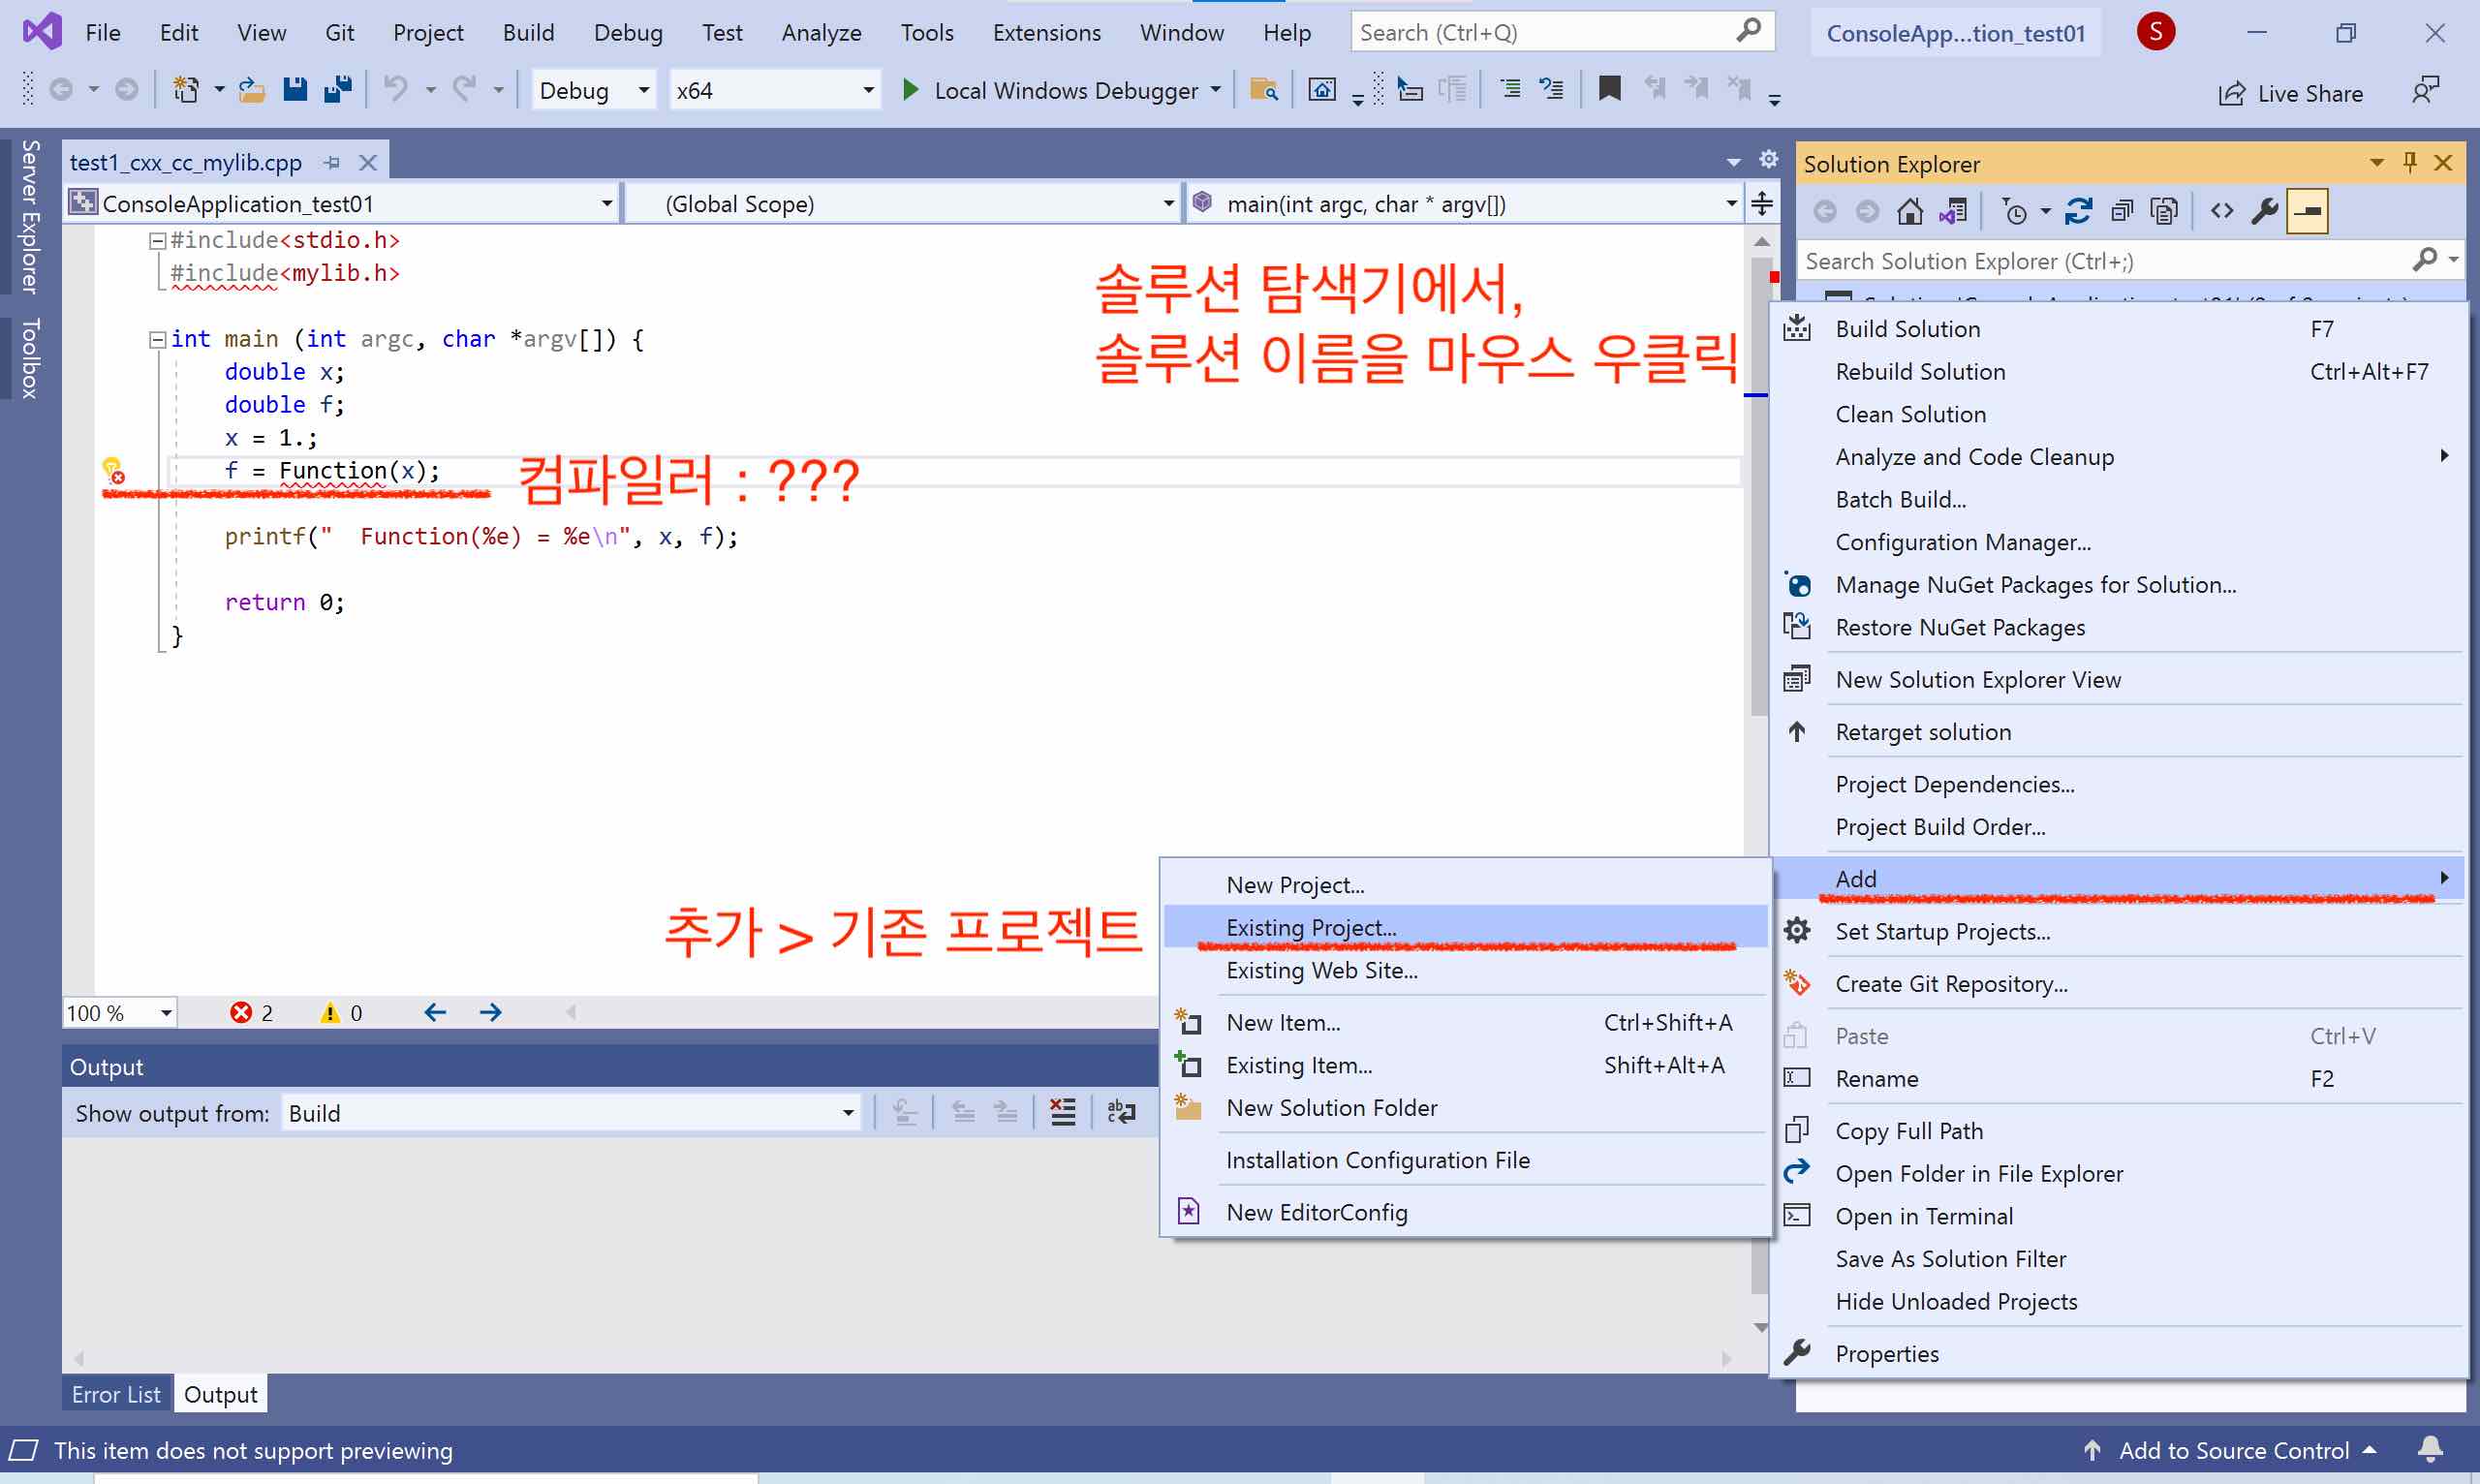Click the Sync with Active Document icon
This screenshot has width=2480, height=1484.
[2078, 212]
